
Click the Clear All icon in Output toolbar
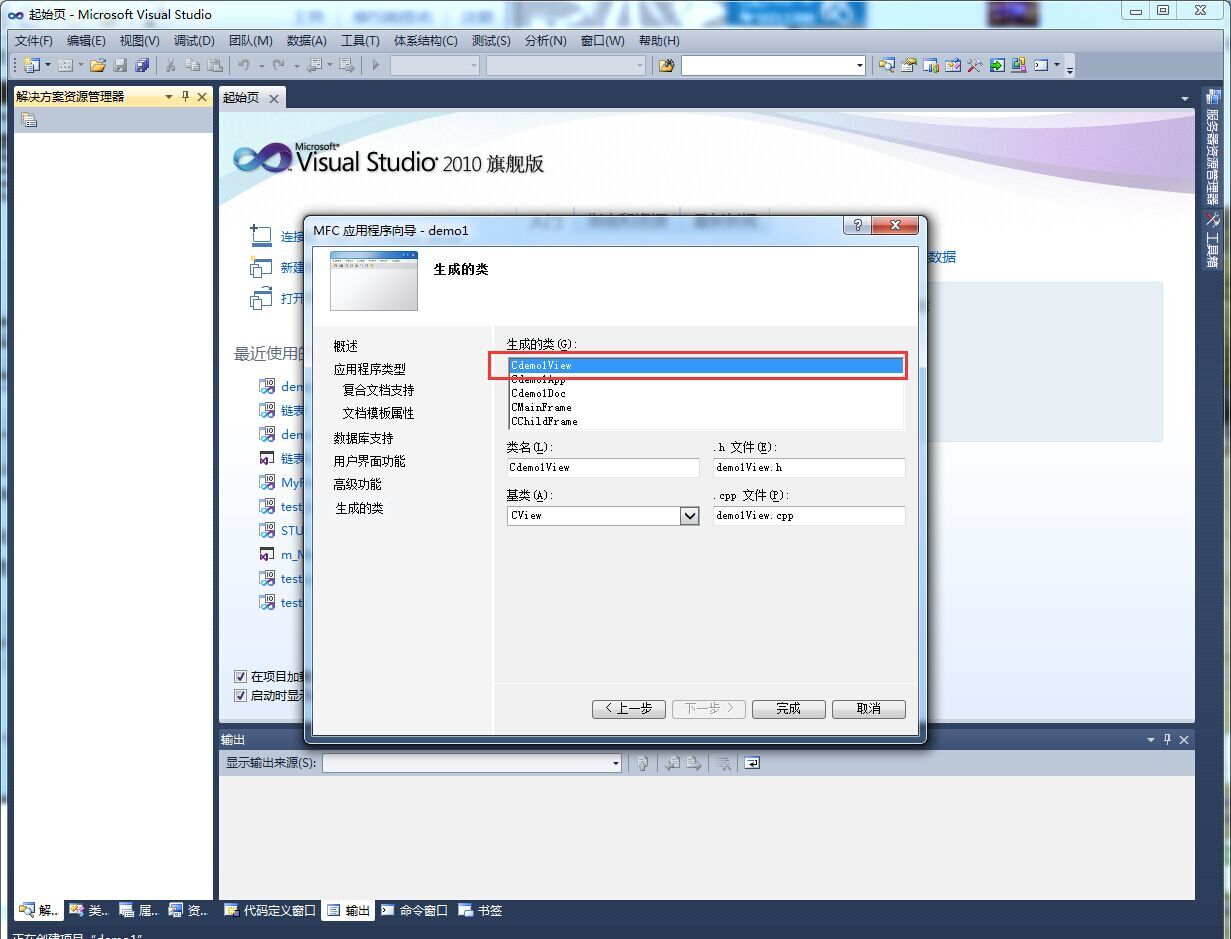click(x=723, y=763)
